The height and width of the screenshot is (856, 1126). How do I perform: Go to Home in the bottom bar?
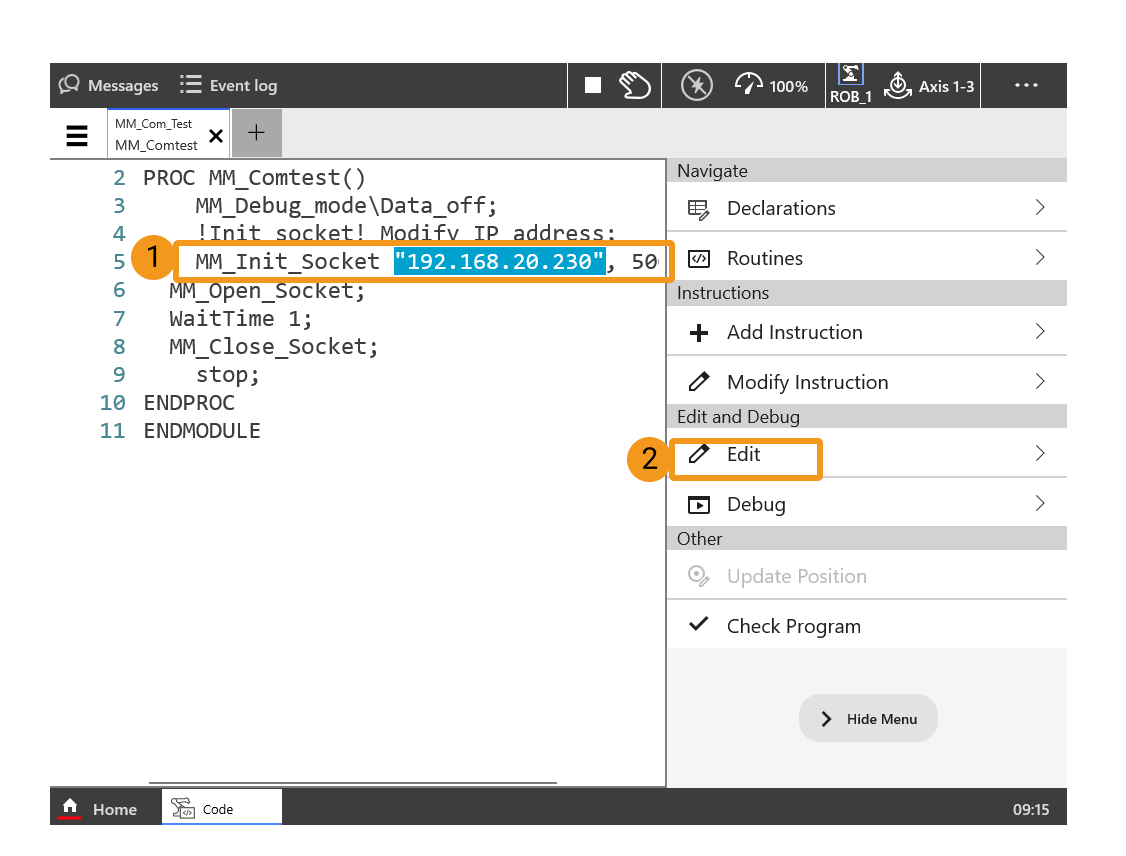[x=100, y=809]
